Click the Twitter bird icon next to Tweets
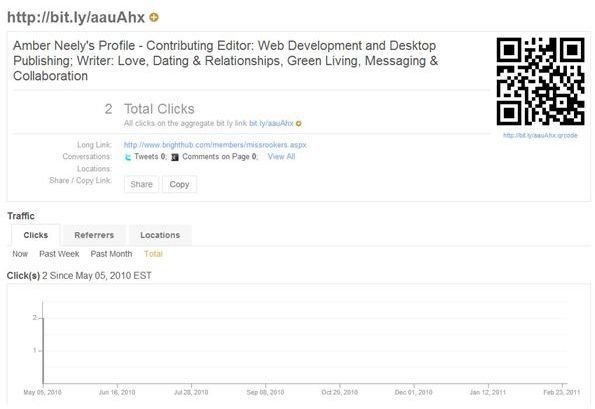The image size is (595, 409). tap(128, 157)
